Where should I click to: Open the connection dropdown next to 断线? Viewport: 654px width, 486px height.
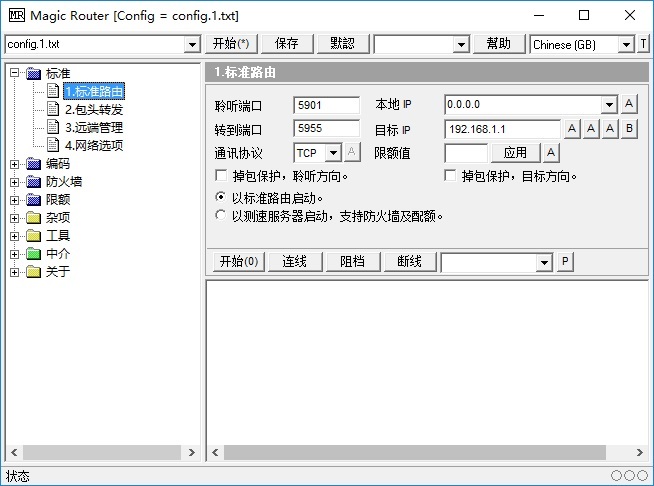pyautogui.click(x=544, y=262)
